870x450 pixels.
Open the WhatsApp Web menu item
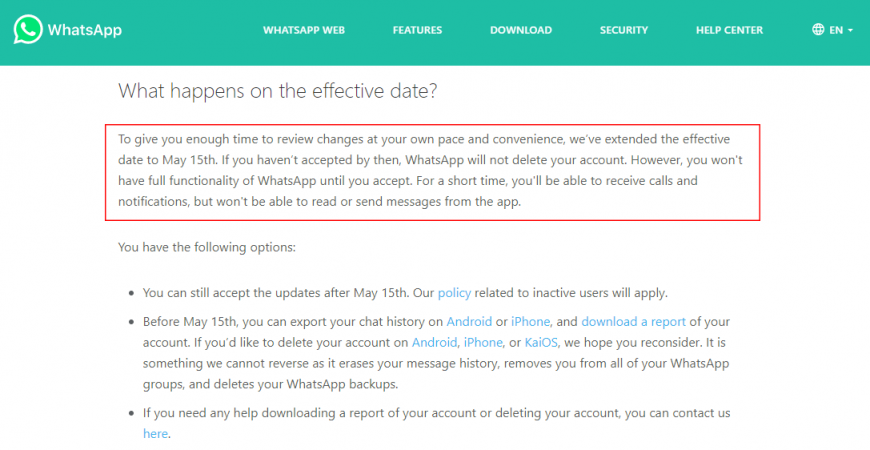pos(304,30)
